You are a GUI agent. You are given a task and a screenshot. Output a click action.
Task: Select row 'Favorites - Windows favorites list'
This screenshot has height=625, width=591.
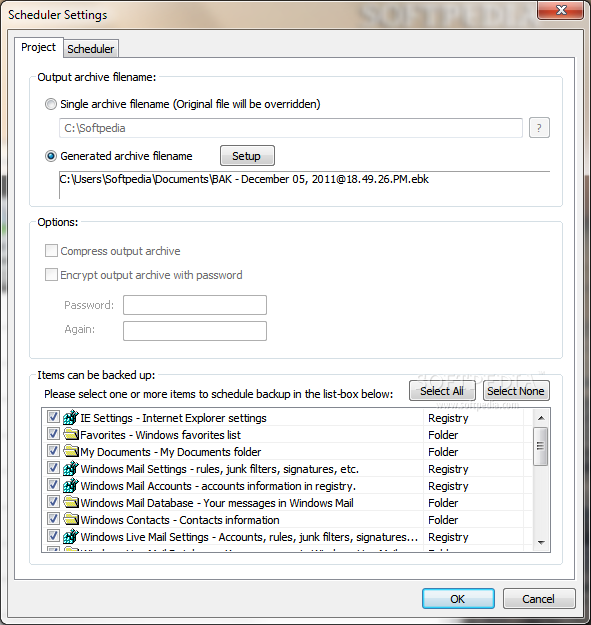click(x=161, y=435)
